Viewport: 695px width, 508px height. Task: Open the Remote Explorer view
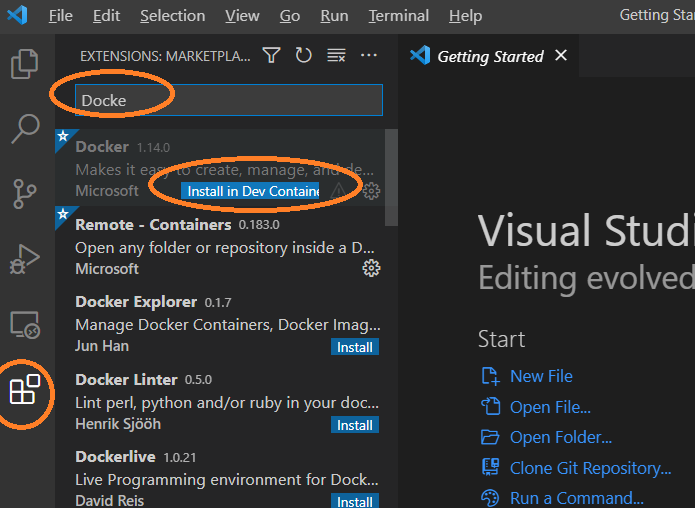click(25, 324)
